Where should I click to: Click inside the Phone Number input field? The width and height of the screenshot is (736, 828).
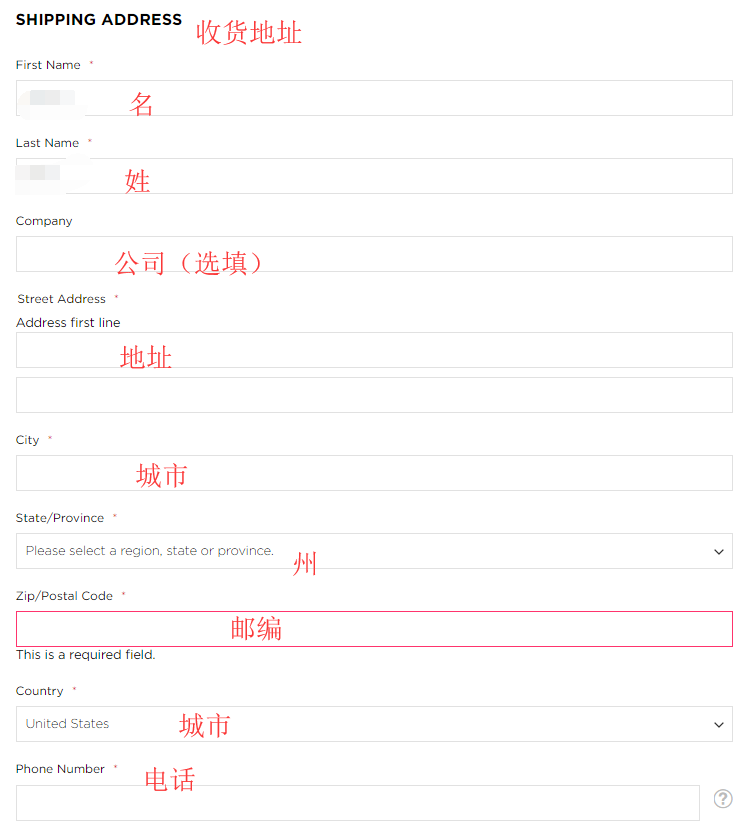coord(357,802)
